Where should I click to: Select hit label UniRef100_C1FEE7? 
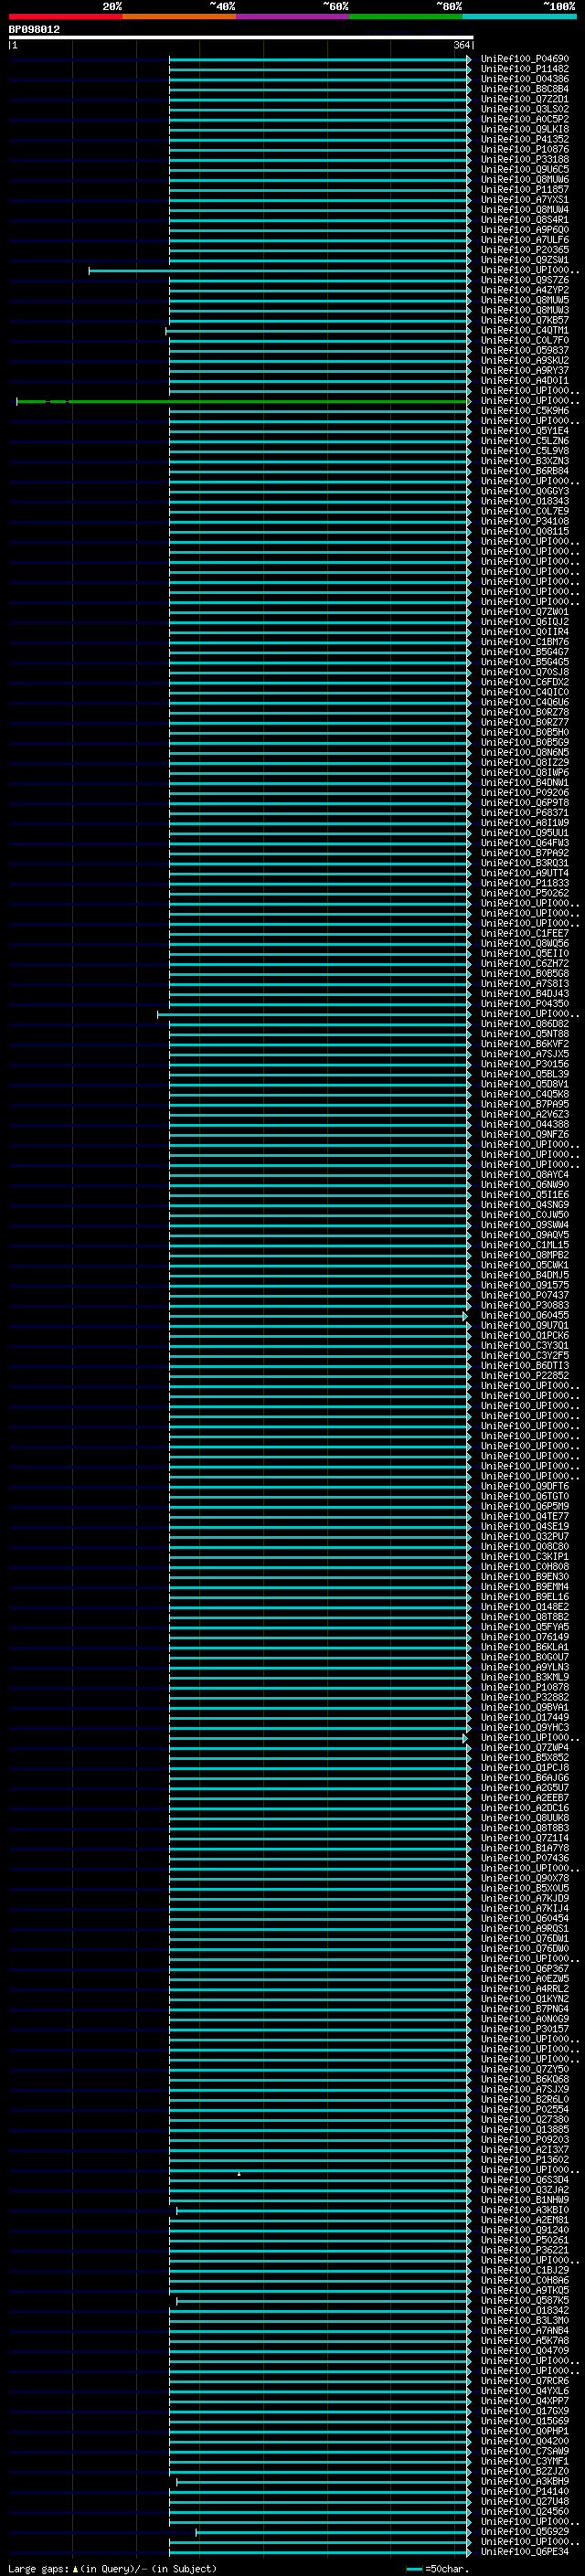coord(525,933)
